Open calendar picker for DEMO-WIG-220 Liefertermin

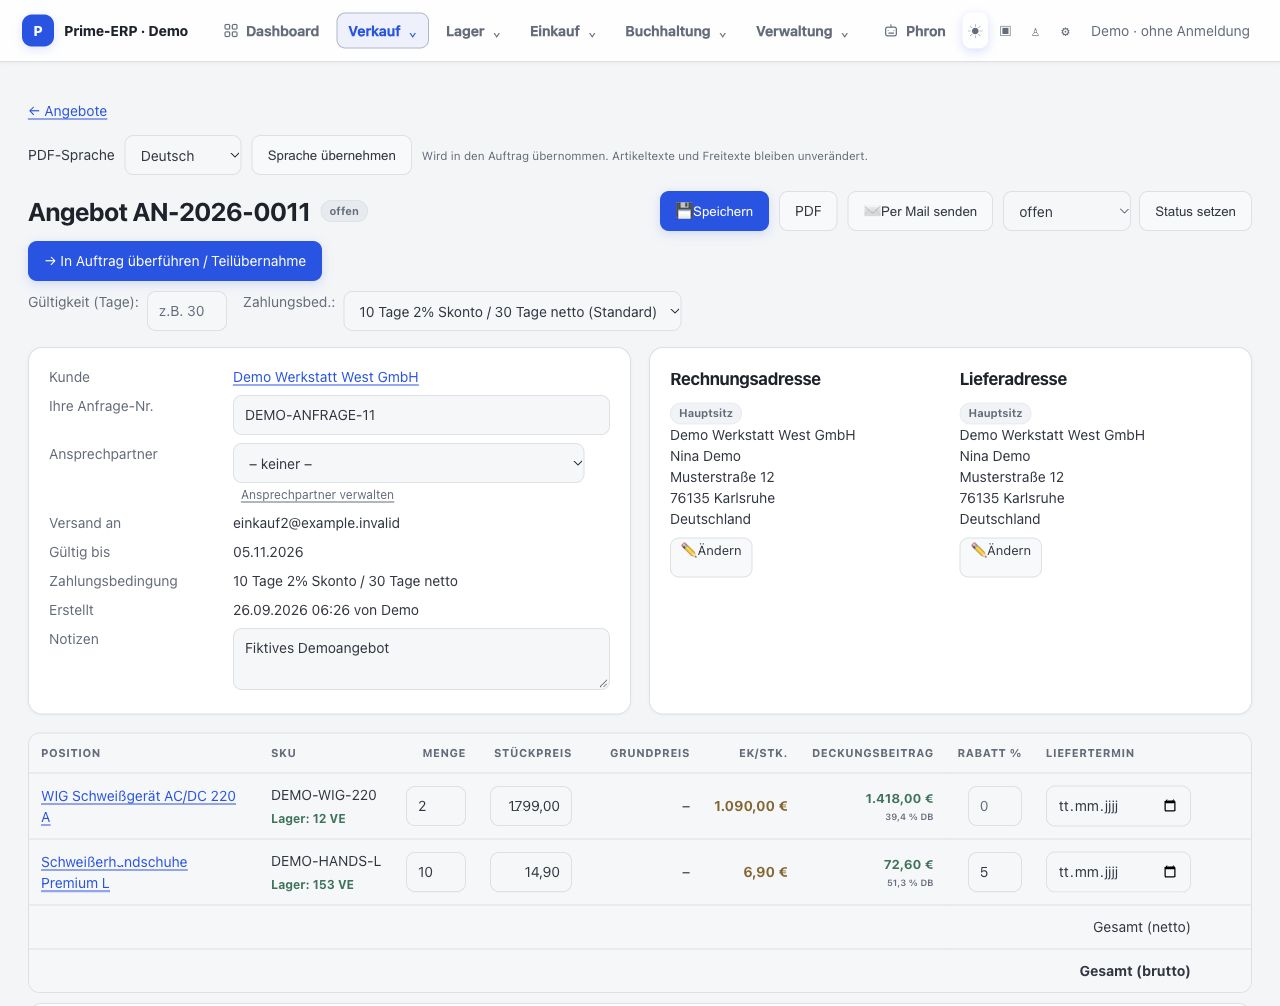pos(1170,806)
